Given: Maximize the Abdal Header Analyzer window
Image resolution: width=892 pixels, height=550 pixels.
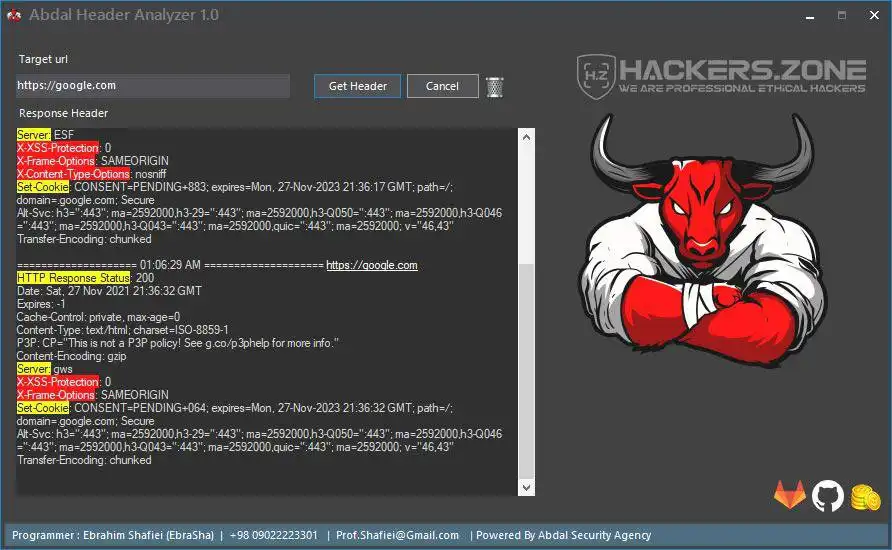Looking at the screenshot, I should pos(842,15).
